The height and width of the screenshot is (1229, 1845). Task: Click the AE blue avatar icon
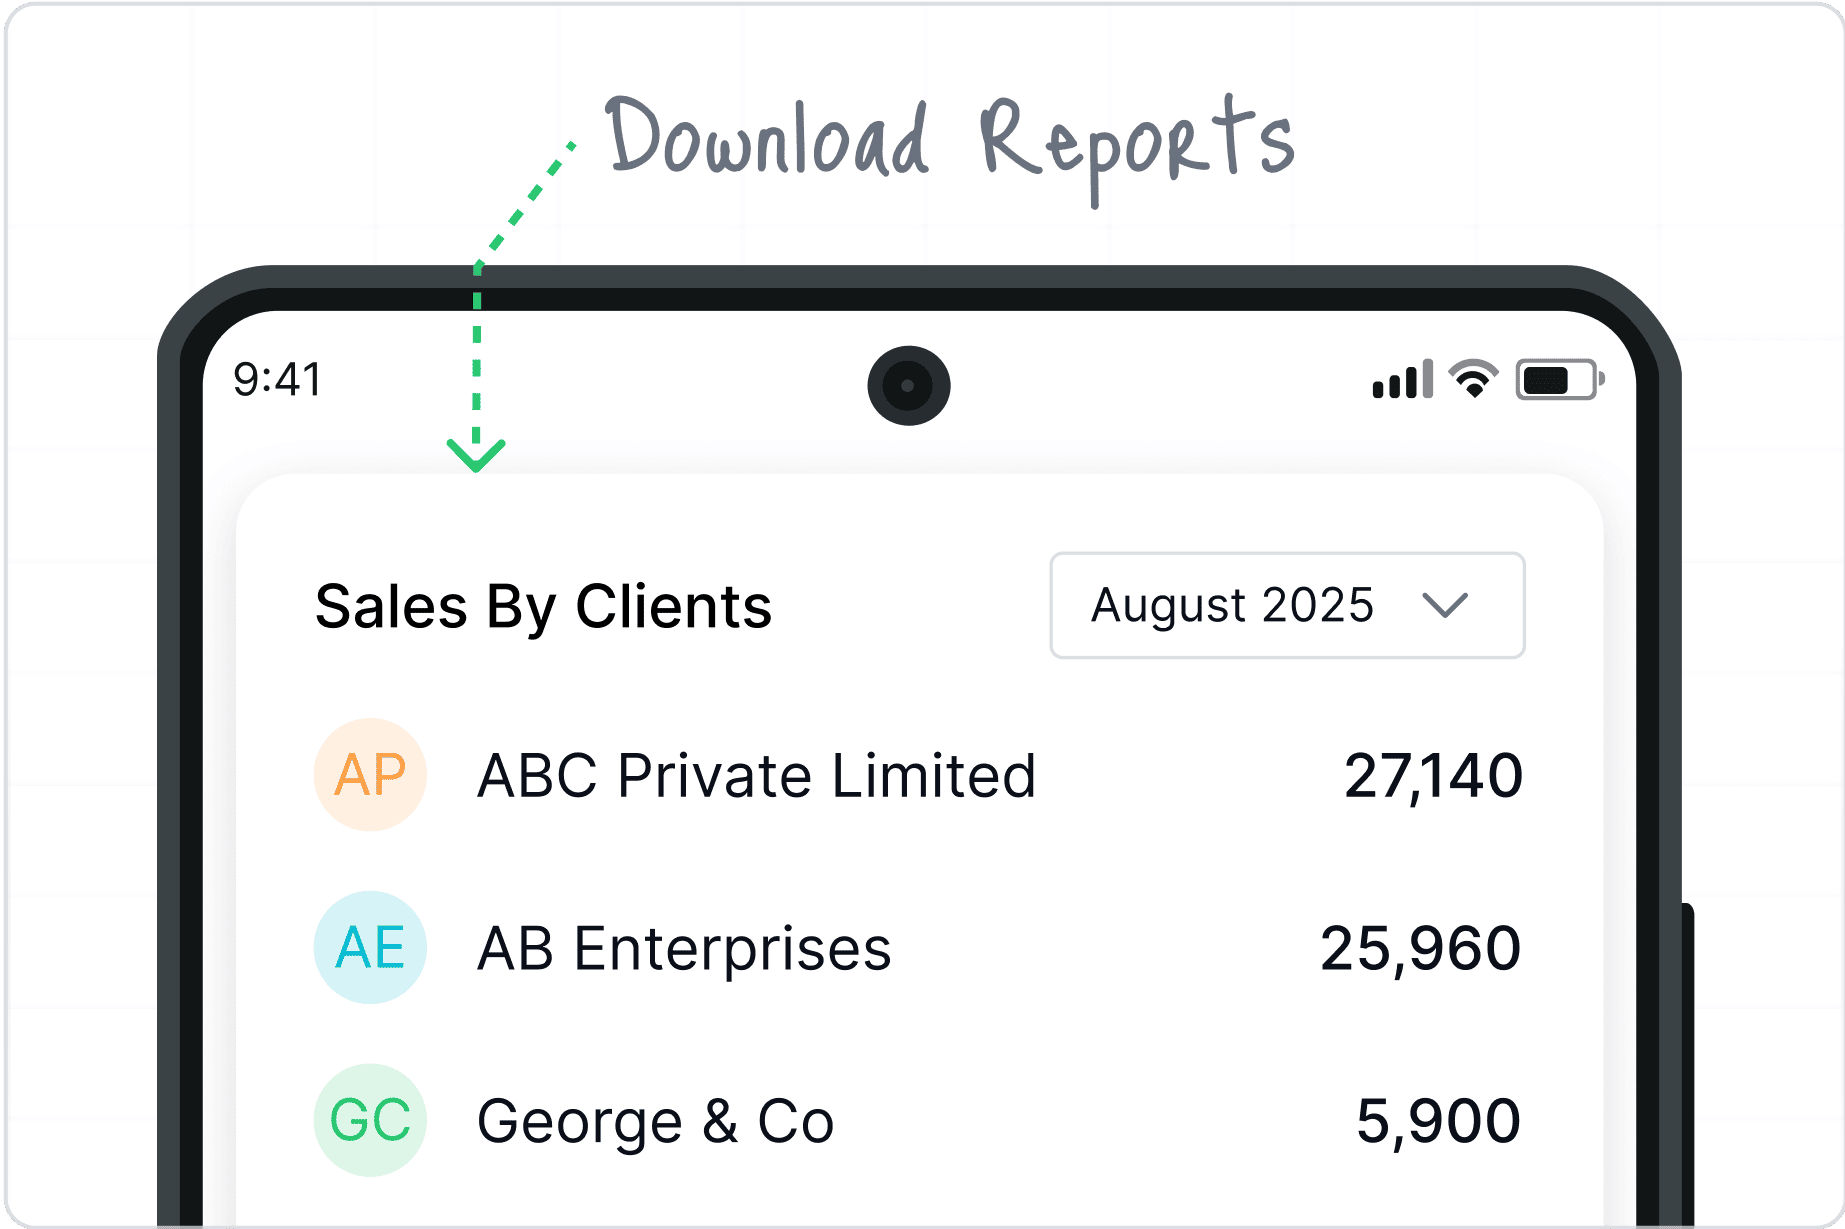(370, 947)
